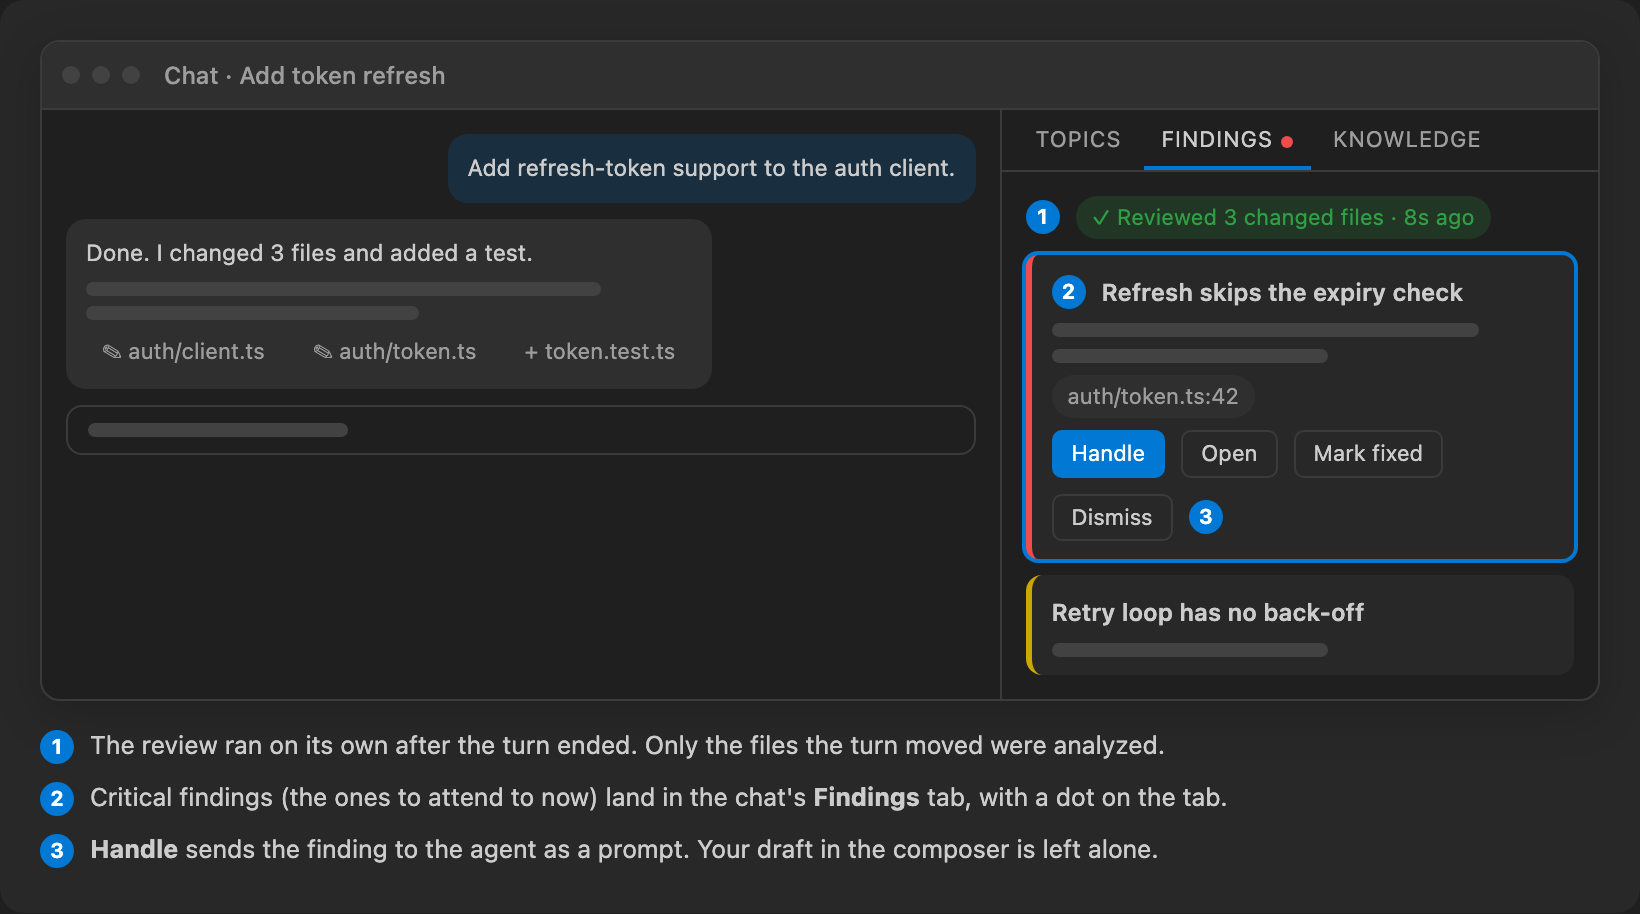This screenshot has height=914, width=1640.
Task: Click the Reviewed 3 changed files status pill
Action: (x=1283, y=218)
